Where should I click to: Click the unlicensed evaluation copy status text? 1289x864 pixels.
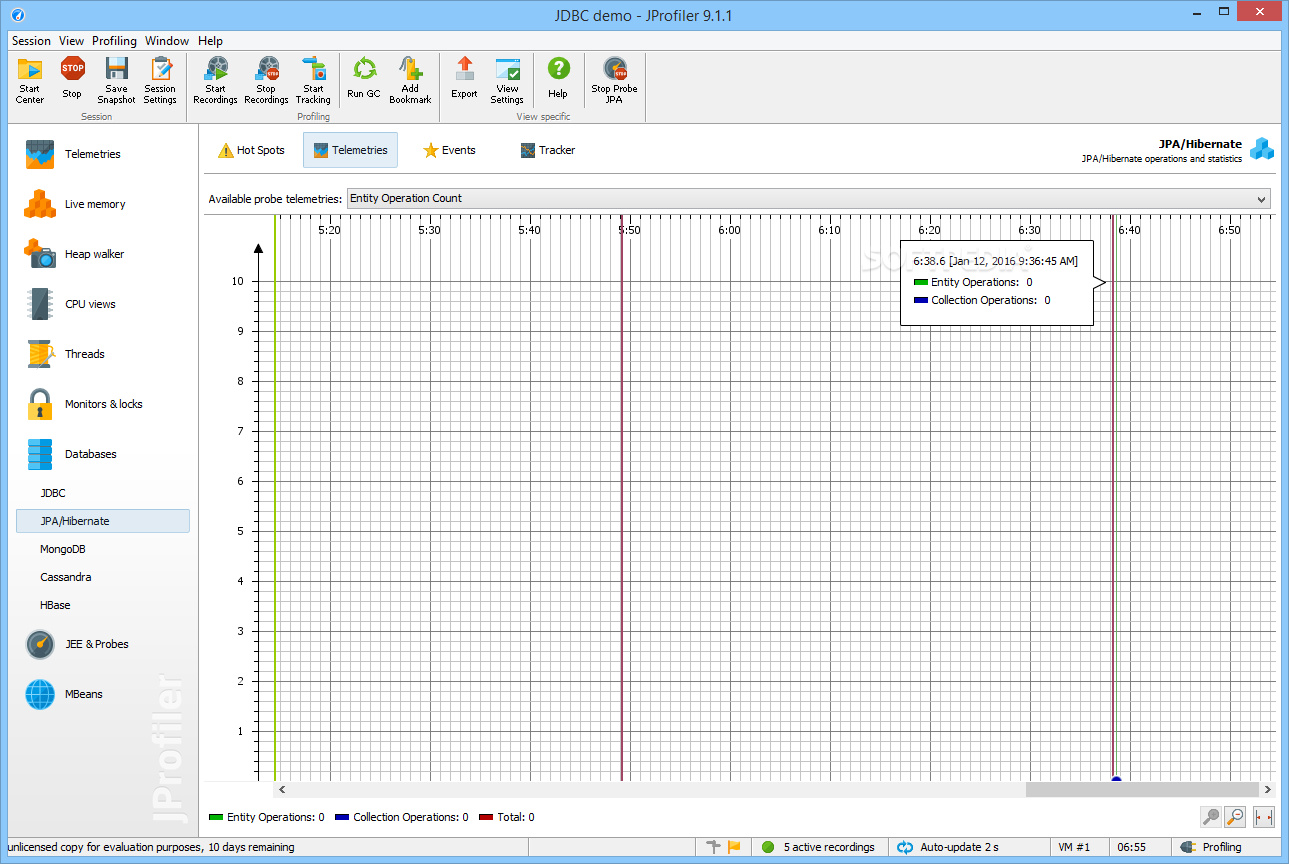tap(151, 847)
